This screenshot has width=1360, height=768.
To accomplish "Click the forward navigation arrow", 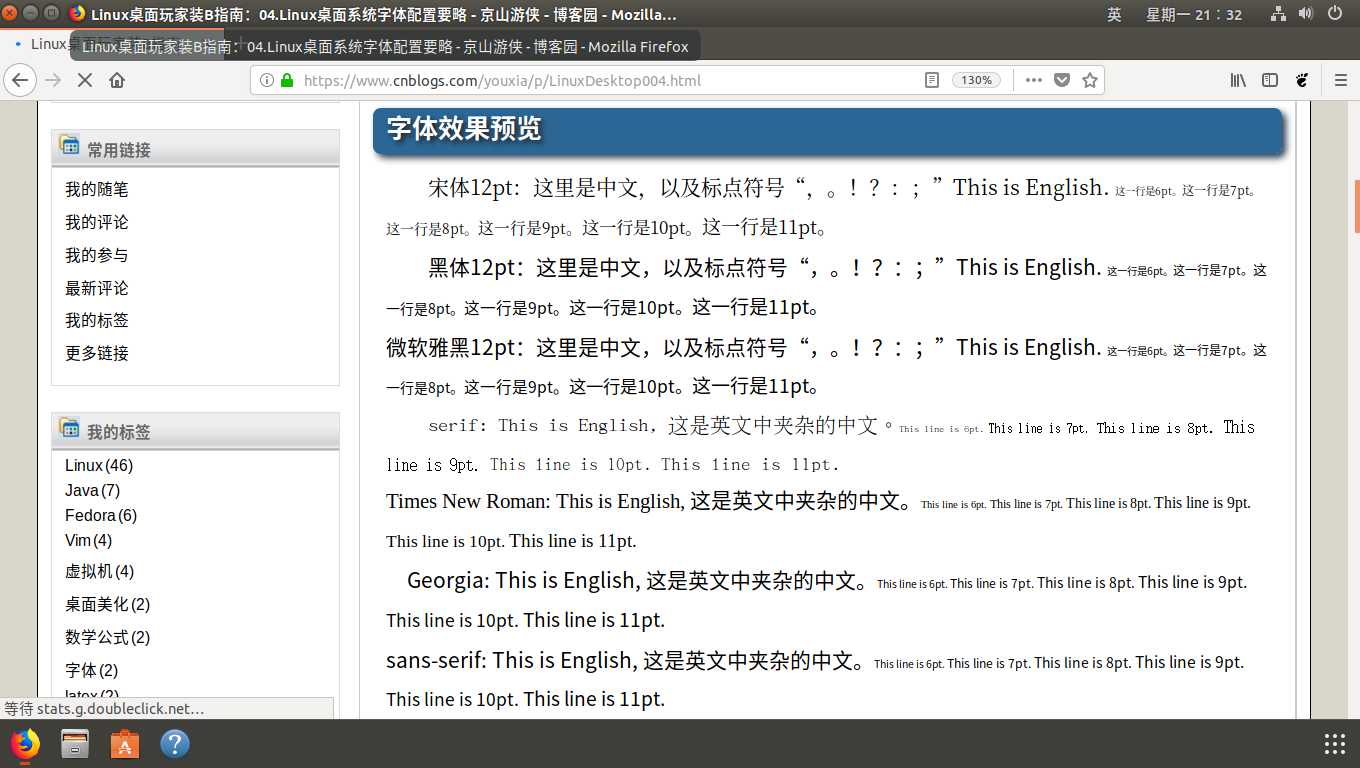I will pos(53,80).
